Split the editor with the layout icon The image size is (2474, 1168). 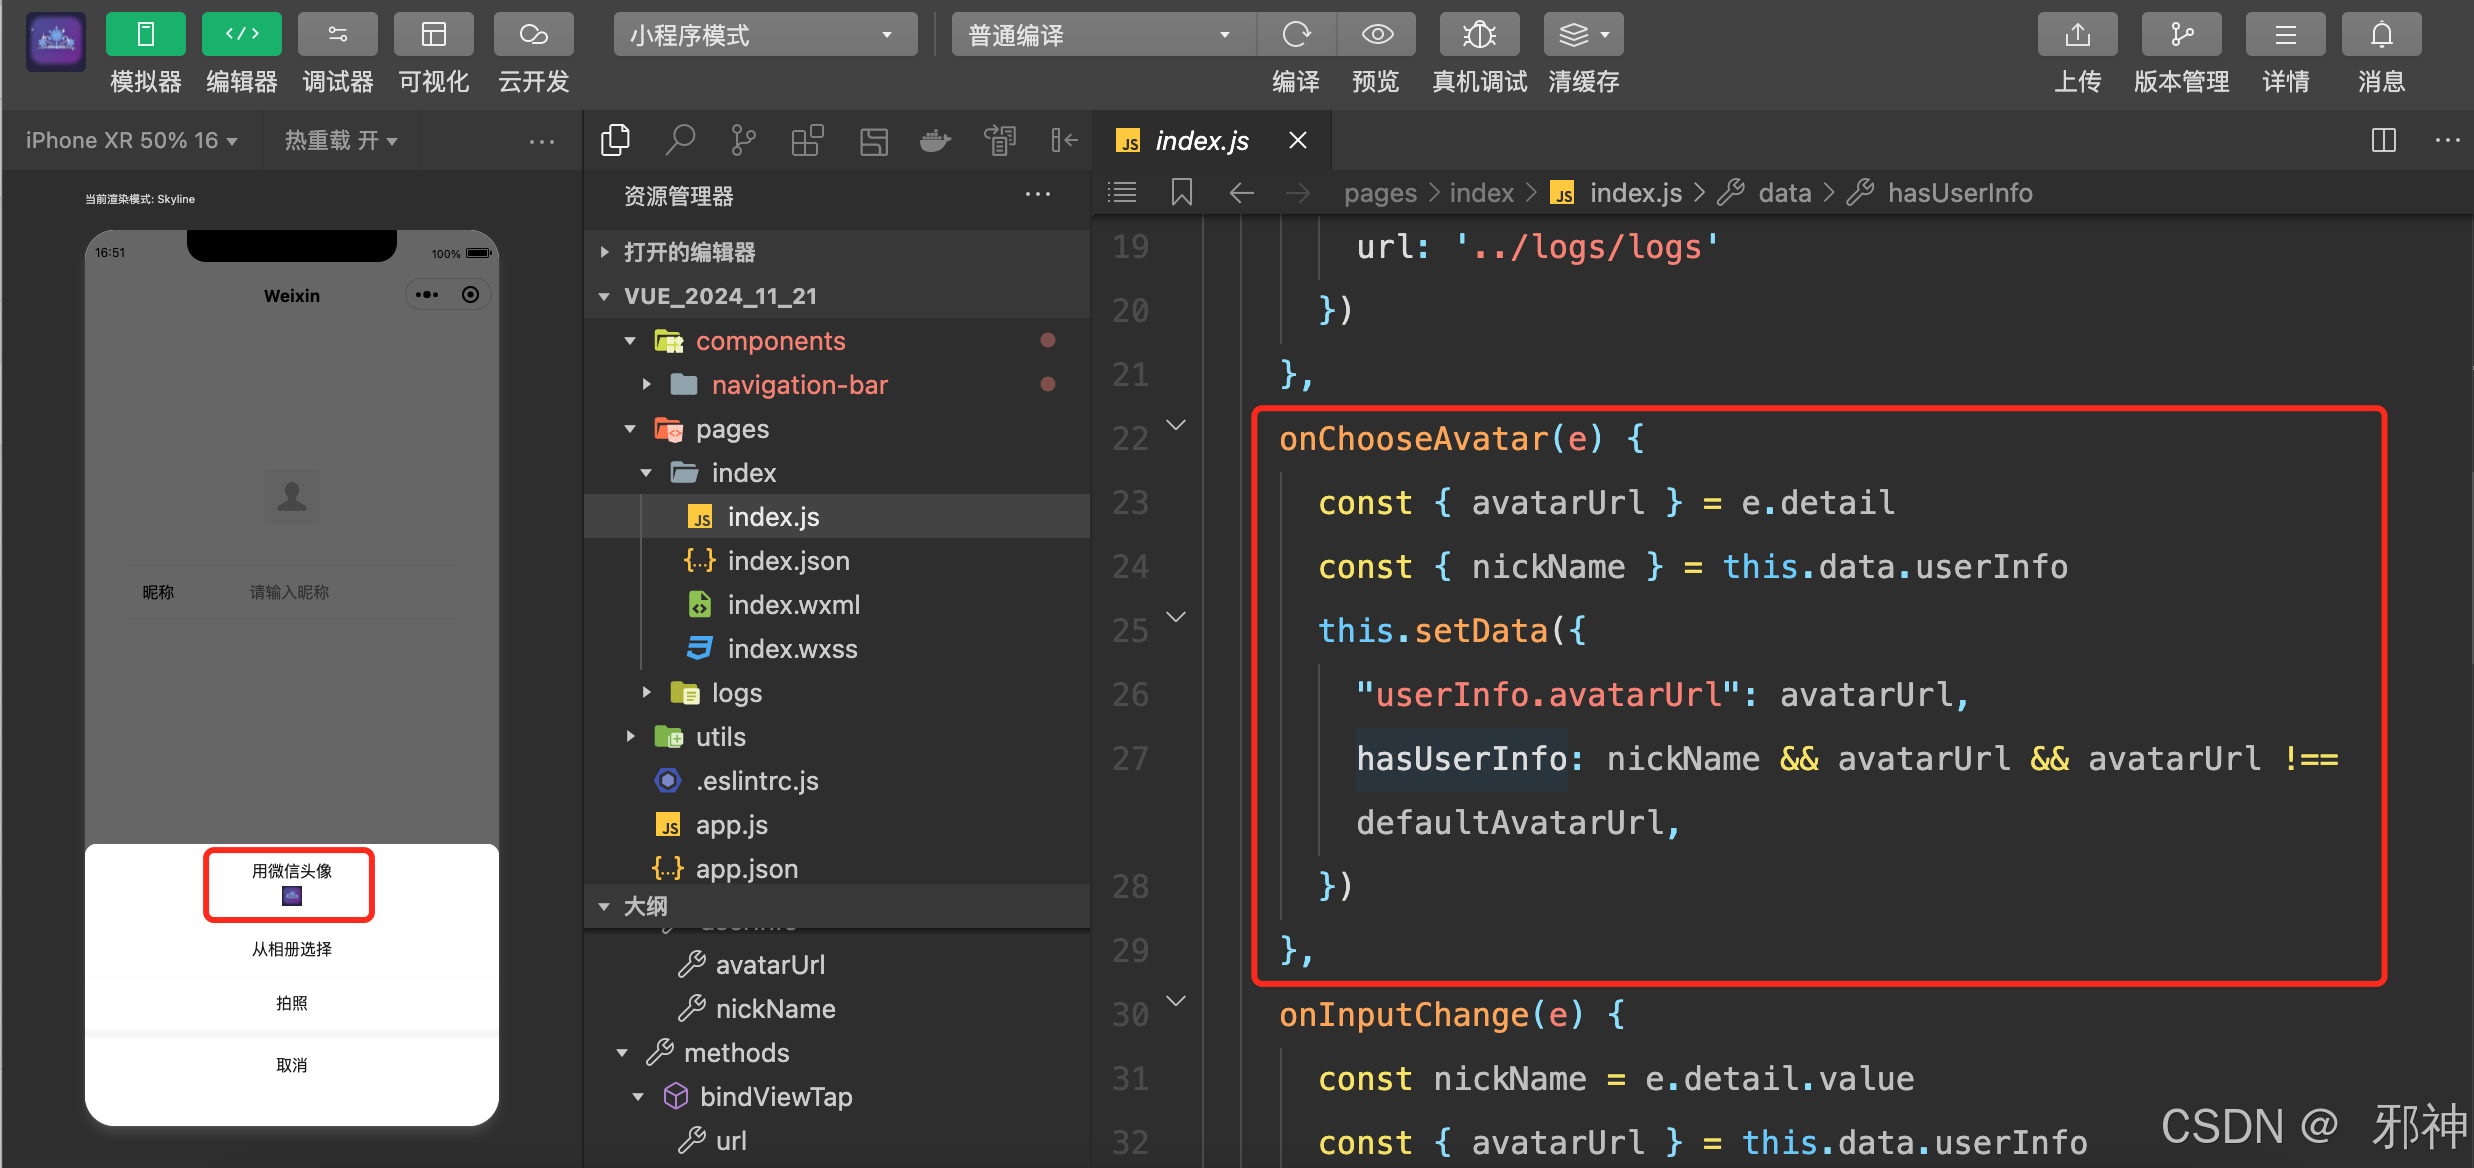click(x=2383, y=140)
